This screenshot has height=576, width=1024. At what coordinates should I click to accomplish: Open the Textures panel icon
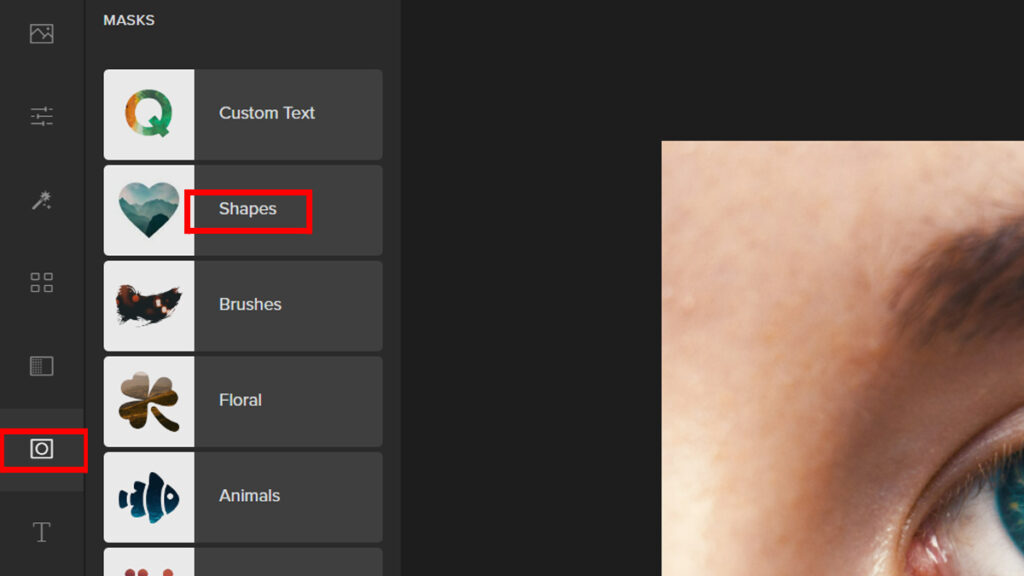(x=41, y=366)
